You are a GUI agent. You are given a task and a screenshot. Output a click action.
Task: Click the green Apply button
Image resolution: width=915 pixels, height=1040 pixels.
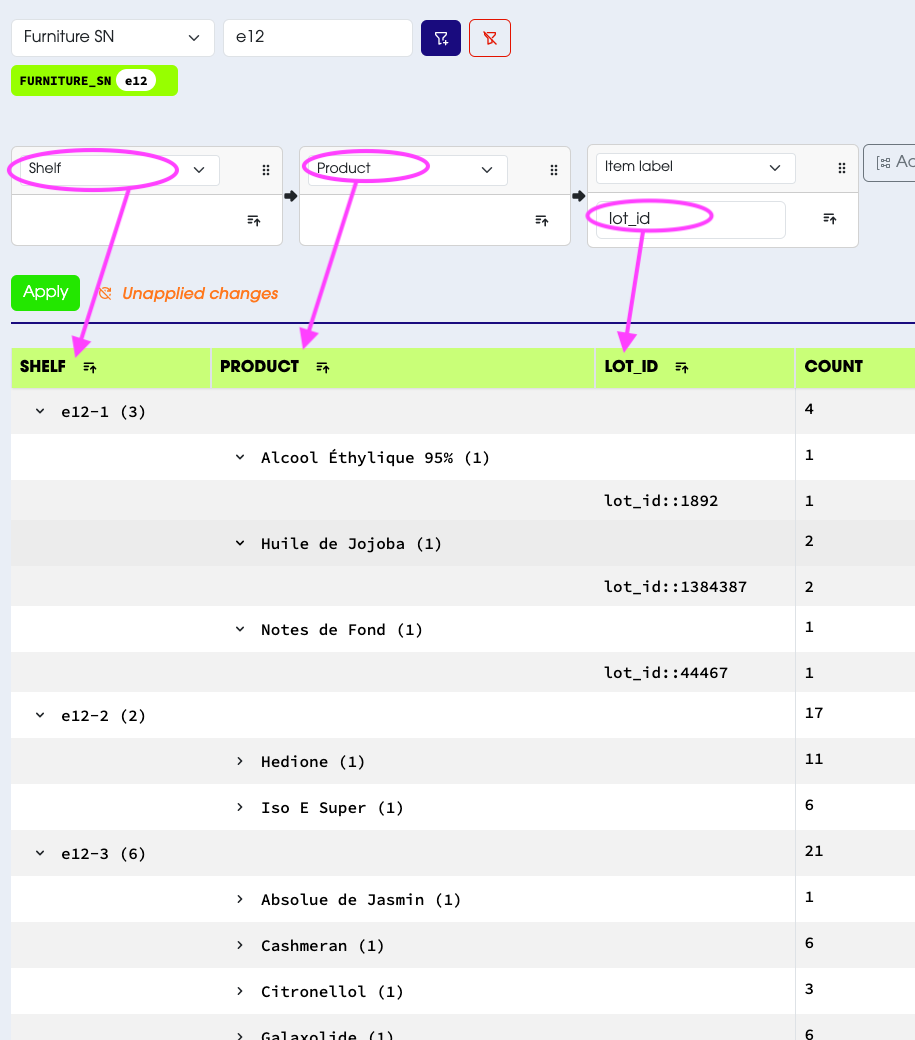45,292
